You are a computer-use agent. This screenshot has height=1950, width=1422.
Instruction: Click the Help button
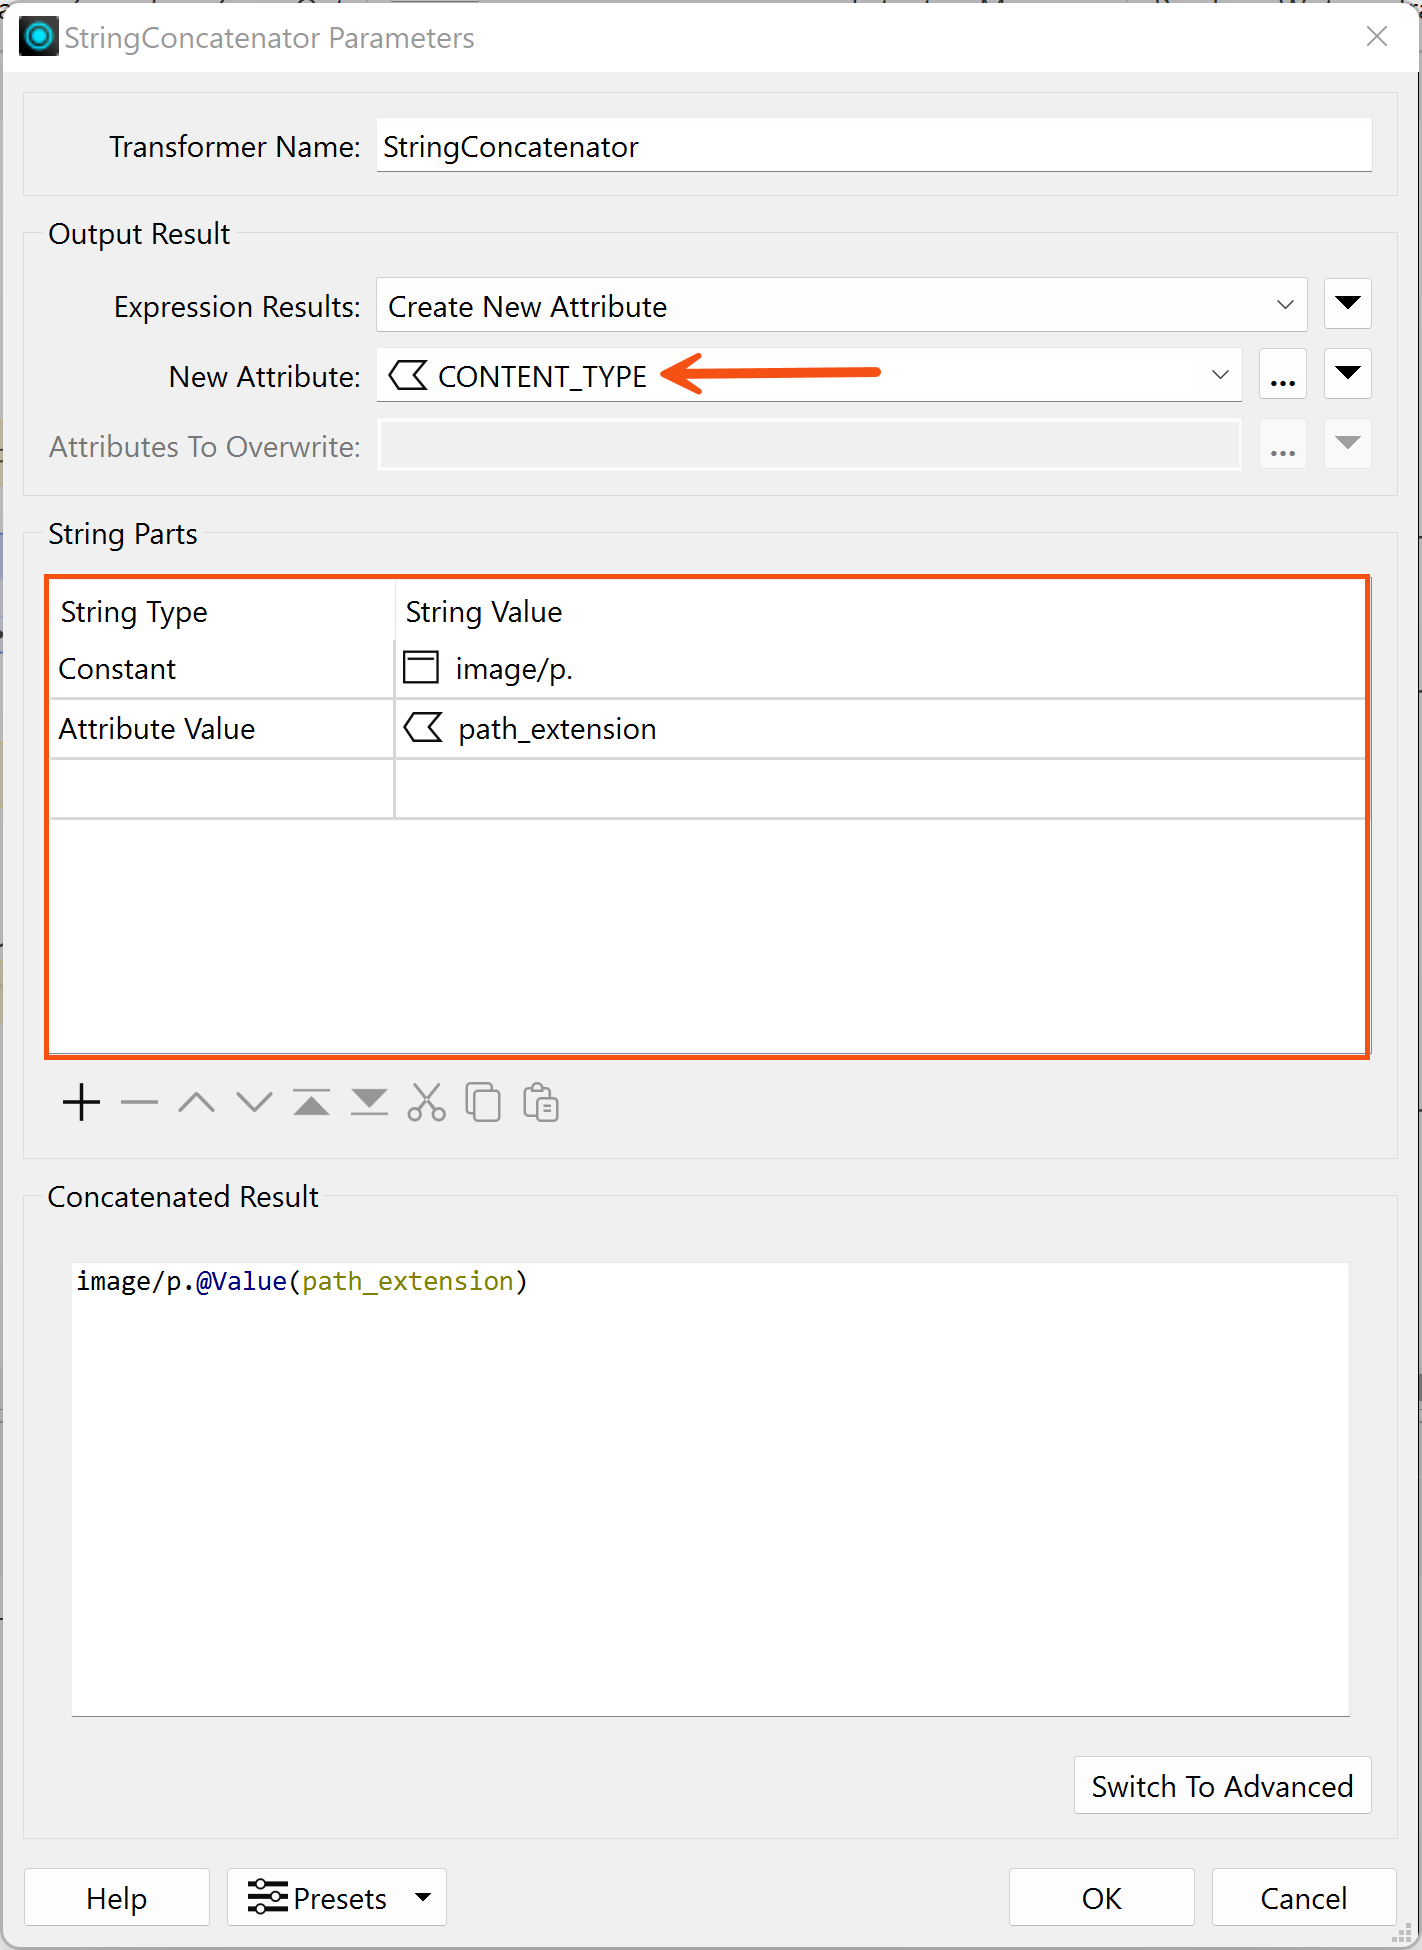click(117, 1897)
